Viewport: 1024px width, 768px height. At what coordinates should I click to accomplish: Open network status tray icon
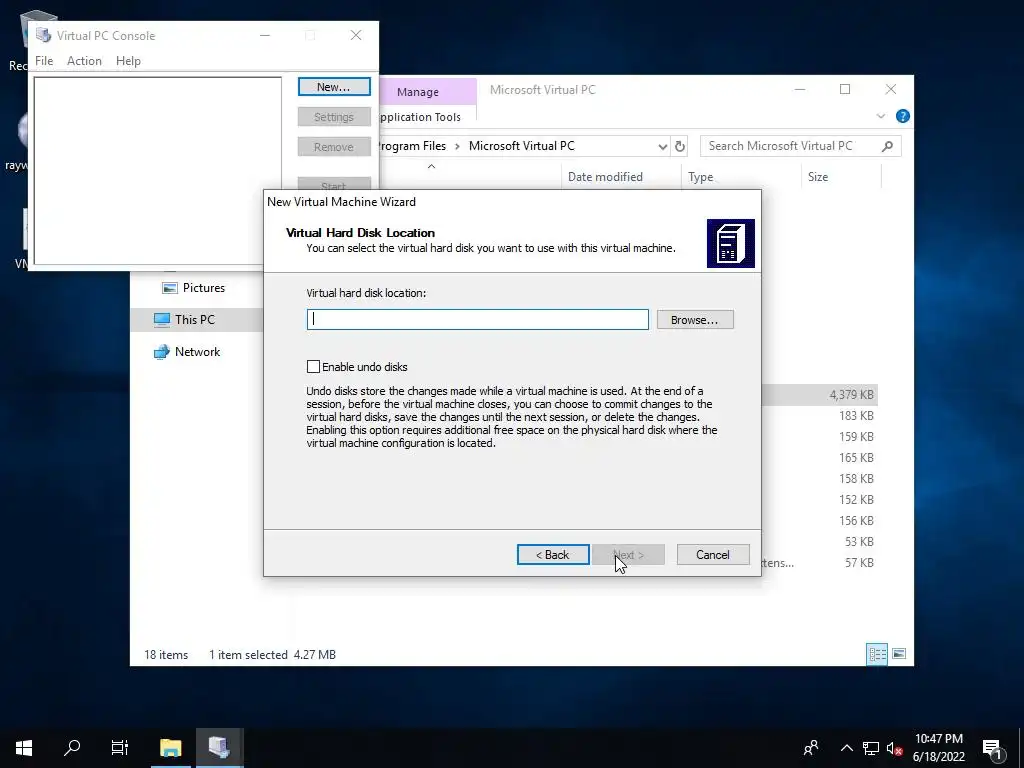pyautogui.click(x=870, y=748)
